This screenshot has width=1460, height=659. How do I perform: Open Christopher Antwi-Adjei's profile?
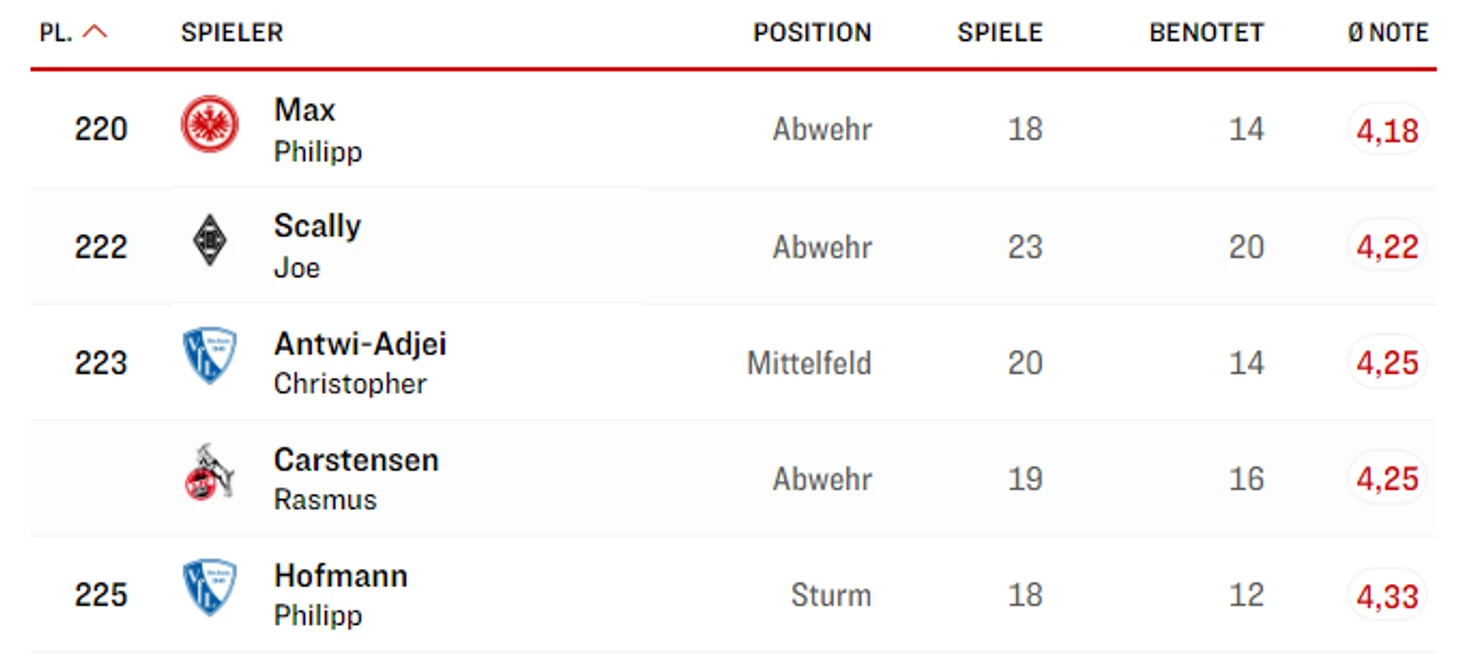(x=360, y=362)
